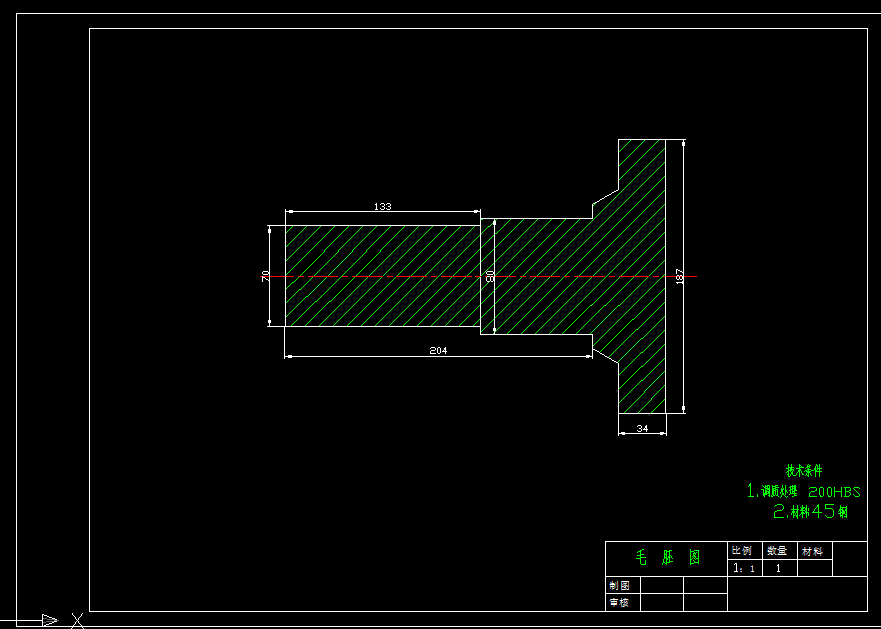Select the 187 flange dimension text

[679, 276]
